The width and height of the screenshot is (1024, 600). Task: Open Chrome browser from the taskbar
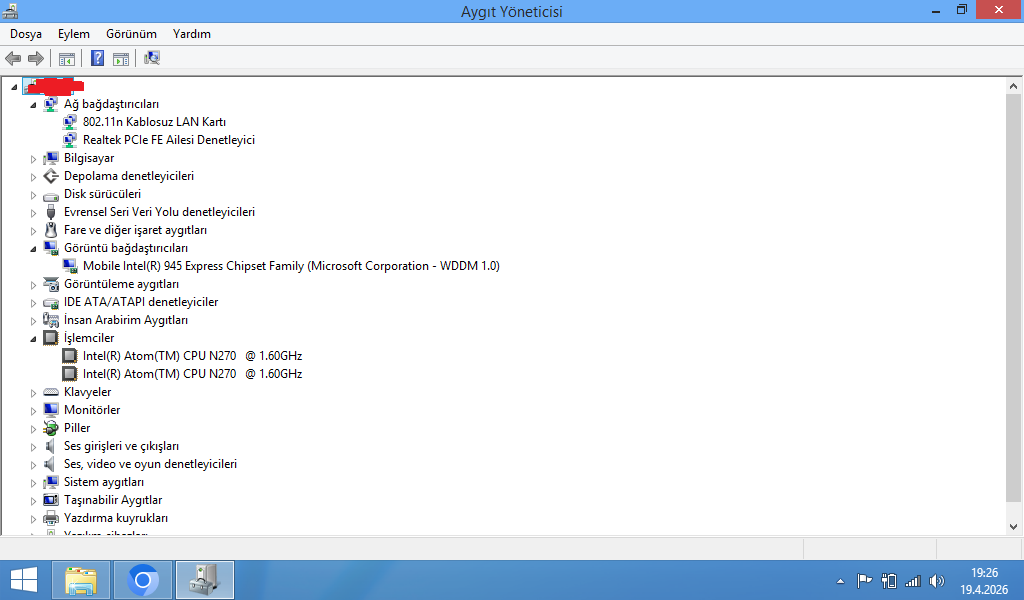click(x=143, y=580)
